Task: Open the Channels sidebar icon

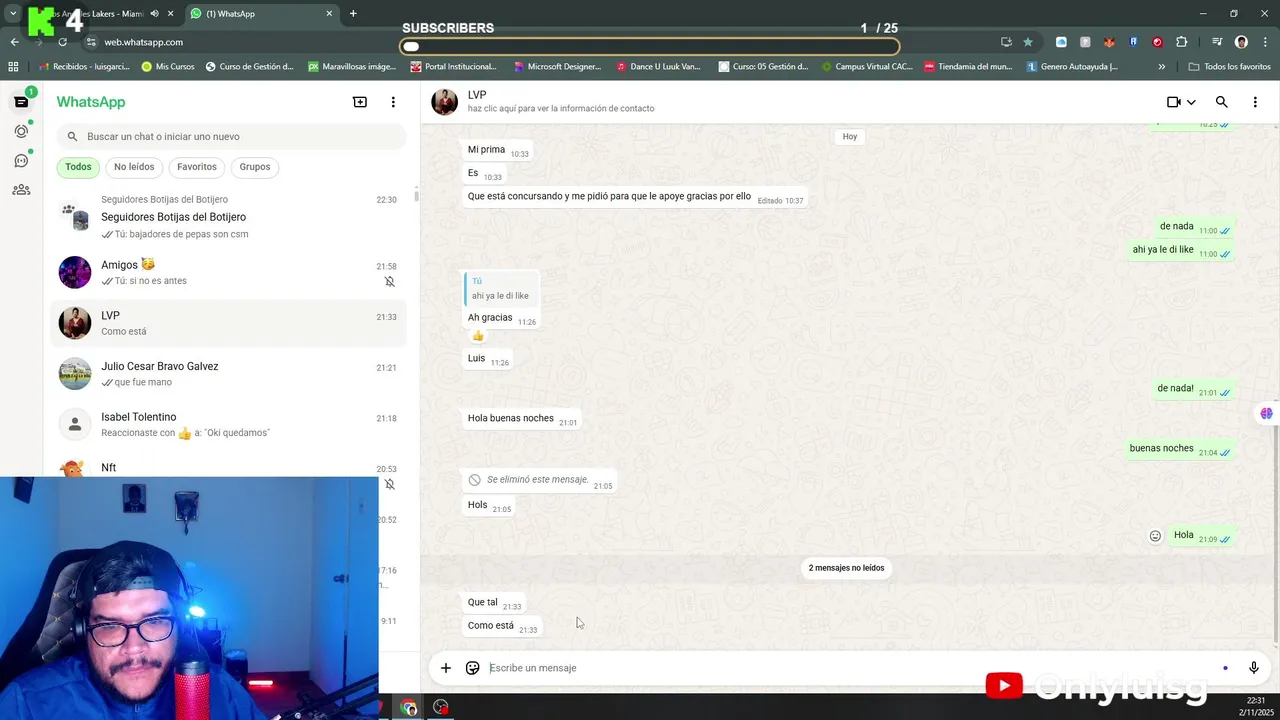Action: pyautogui.click(x=21, y=160)
